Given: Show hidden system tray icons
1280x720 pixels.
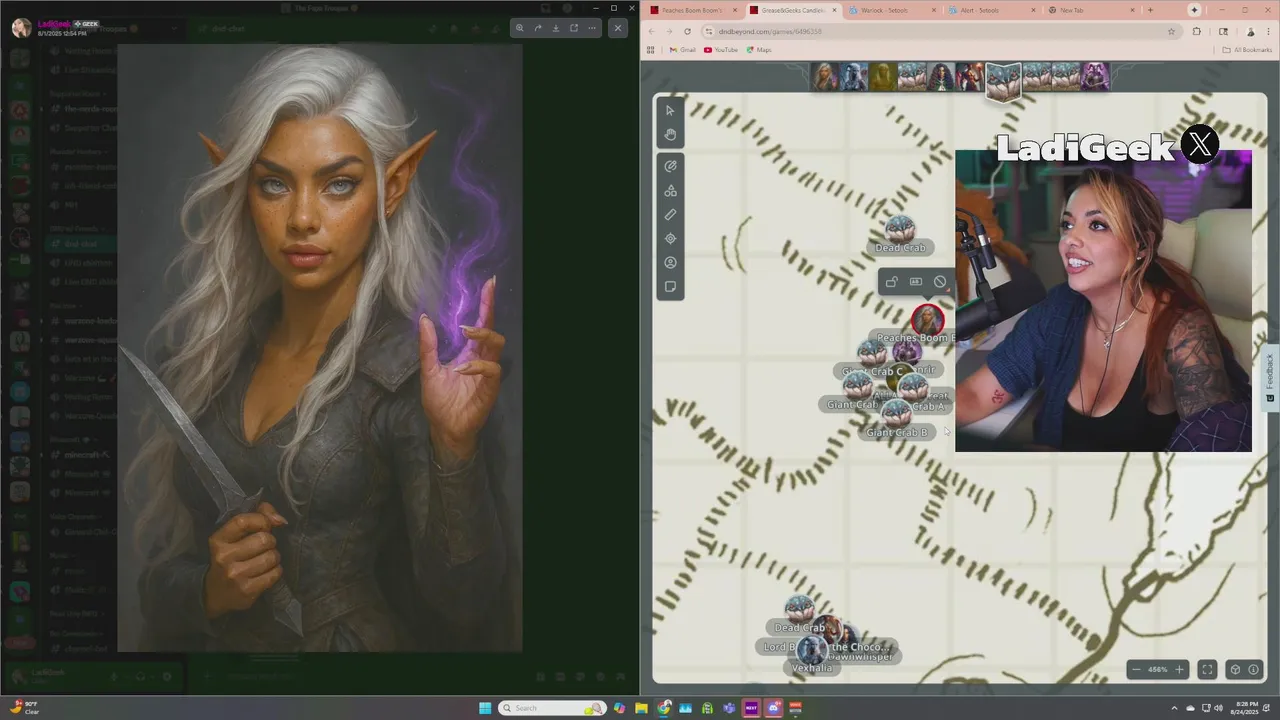Looking at the screenshot, I should [x=1175, y=708].
